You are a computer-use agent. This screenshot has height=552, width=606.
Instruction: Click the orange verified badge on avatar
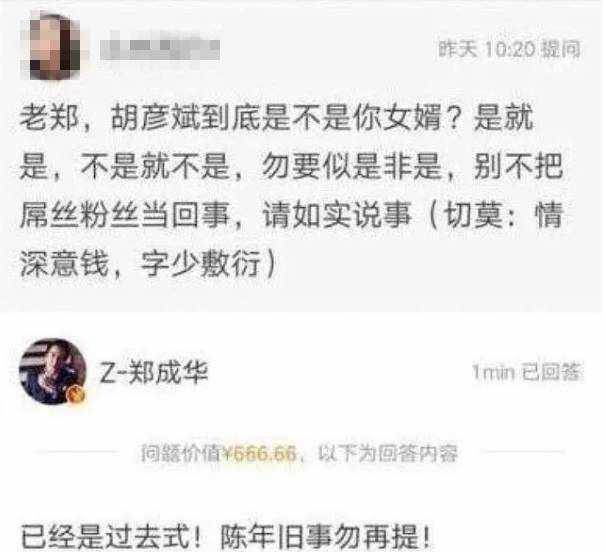[77, 395]
